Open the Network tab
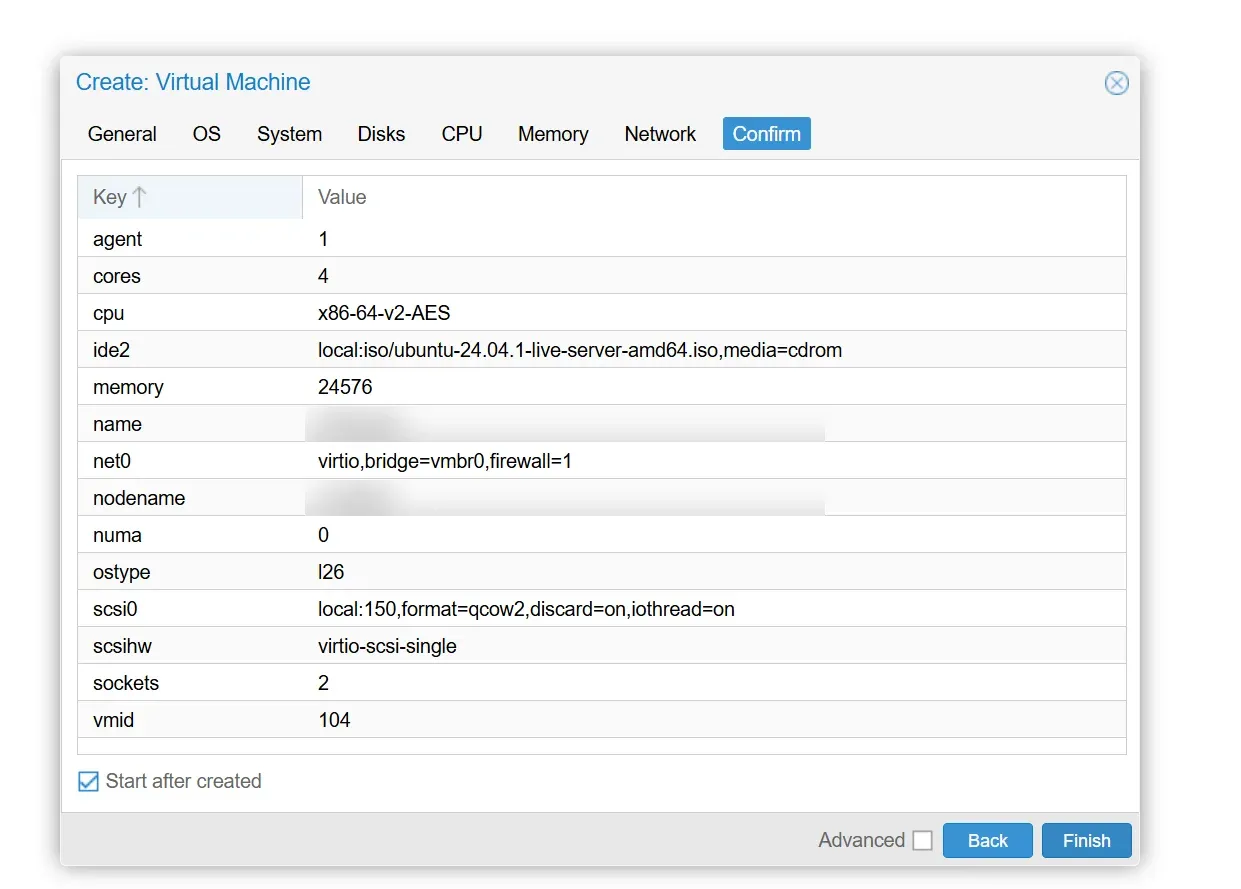This screenshot has width=1241, height=889. coord(660,134)
